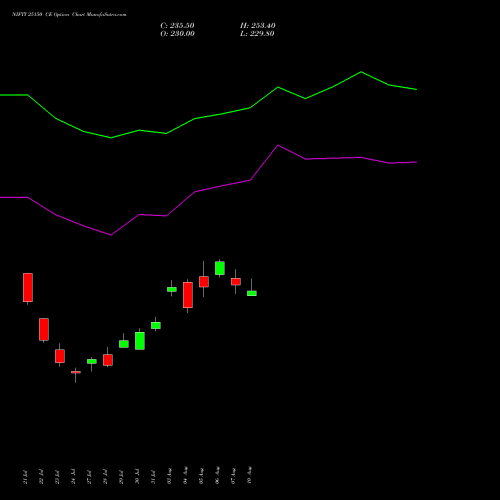Click the 10 Aug date label
Screen dimensions: 500x500
[249, 475]
